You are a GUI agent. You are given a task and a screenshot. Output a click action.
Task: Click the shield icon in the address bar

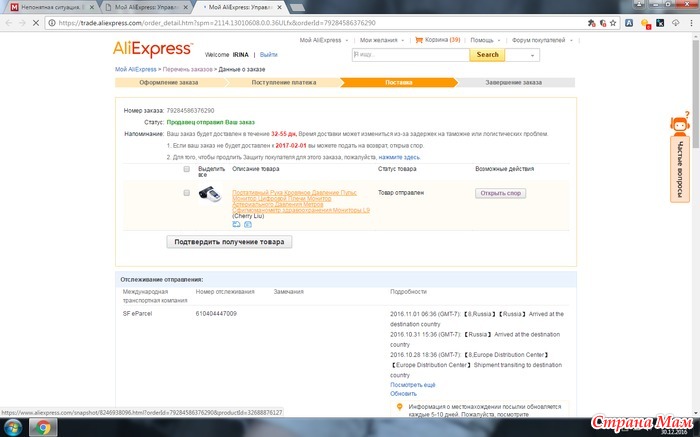point(603,23)
